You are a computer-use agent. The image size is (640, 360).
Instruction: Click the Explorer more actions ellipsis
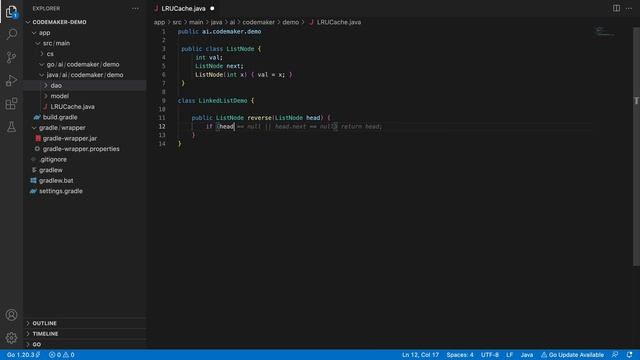[135, 9]
